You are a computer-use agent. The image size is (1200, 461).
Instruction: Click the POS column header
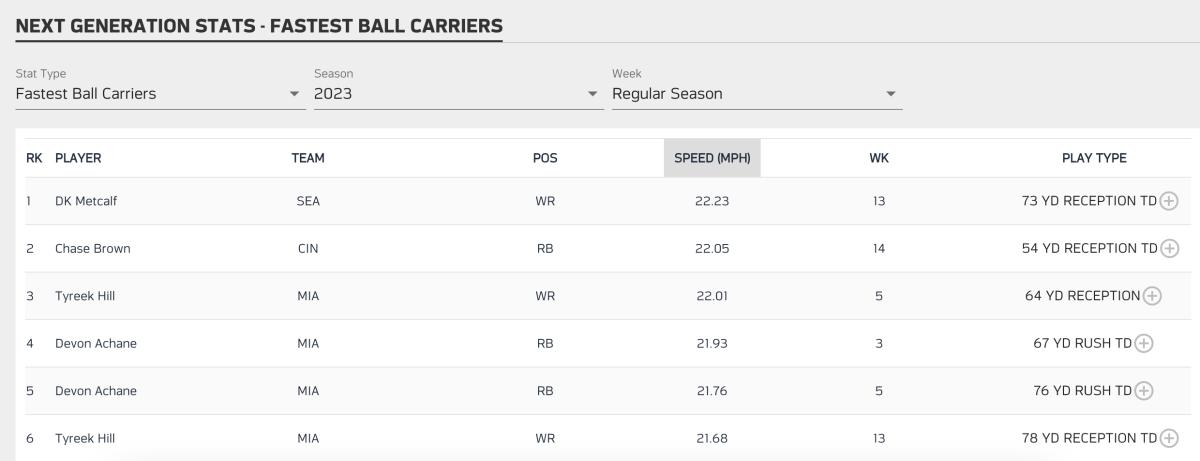tap(545, 158)
